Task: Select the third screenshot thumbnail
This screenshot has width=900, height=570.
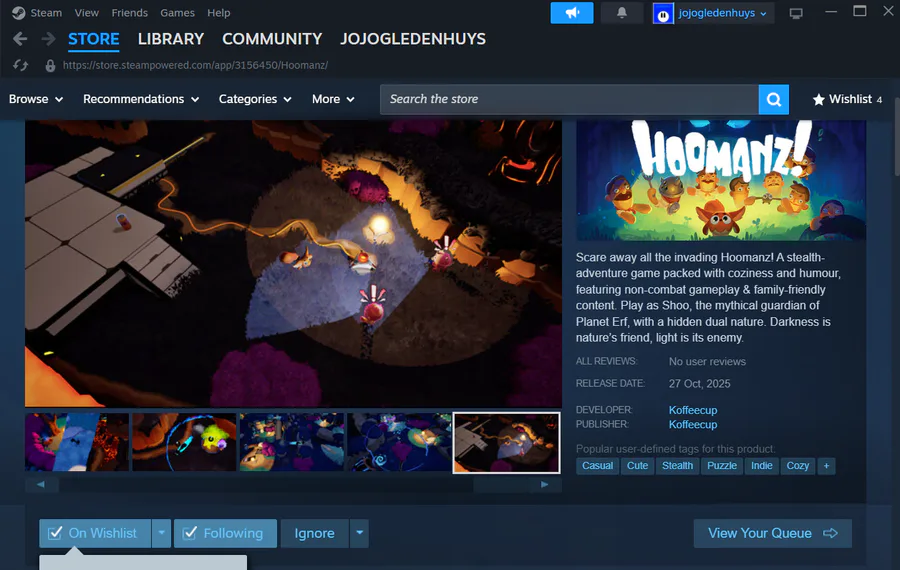Action: [x=292, y=442]
